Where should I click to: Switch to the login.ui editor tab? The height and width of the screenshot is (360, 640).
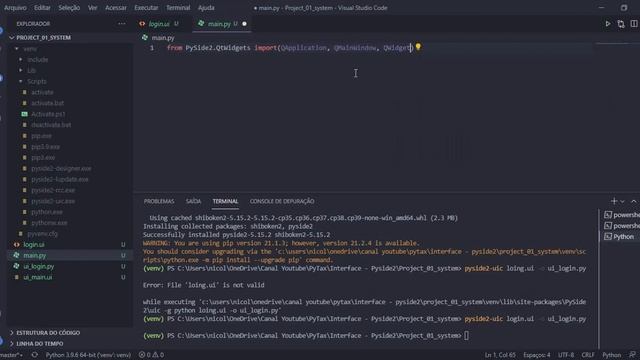pyautogui.click(x=159, y=24)
